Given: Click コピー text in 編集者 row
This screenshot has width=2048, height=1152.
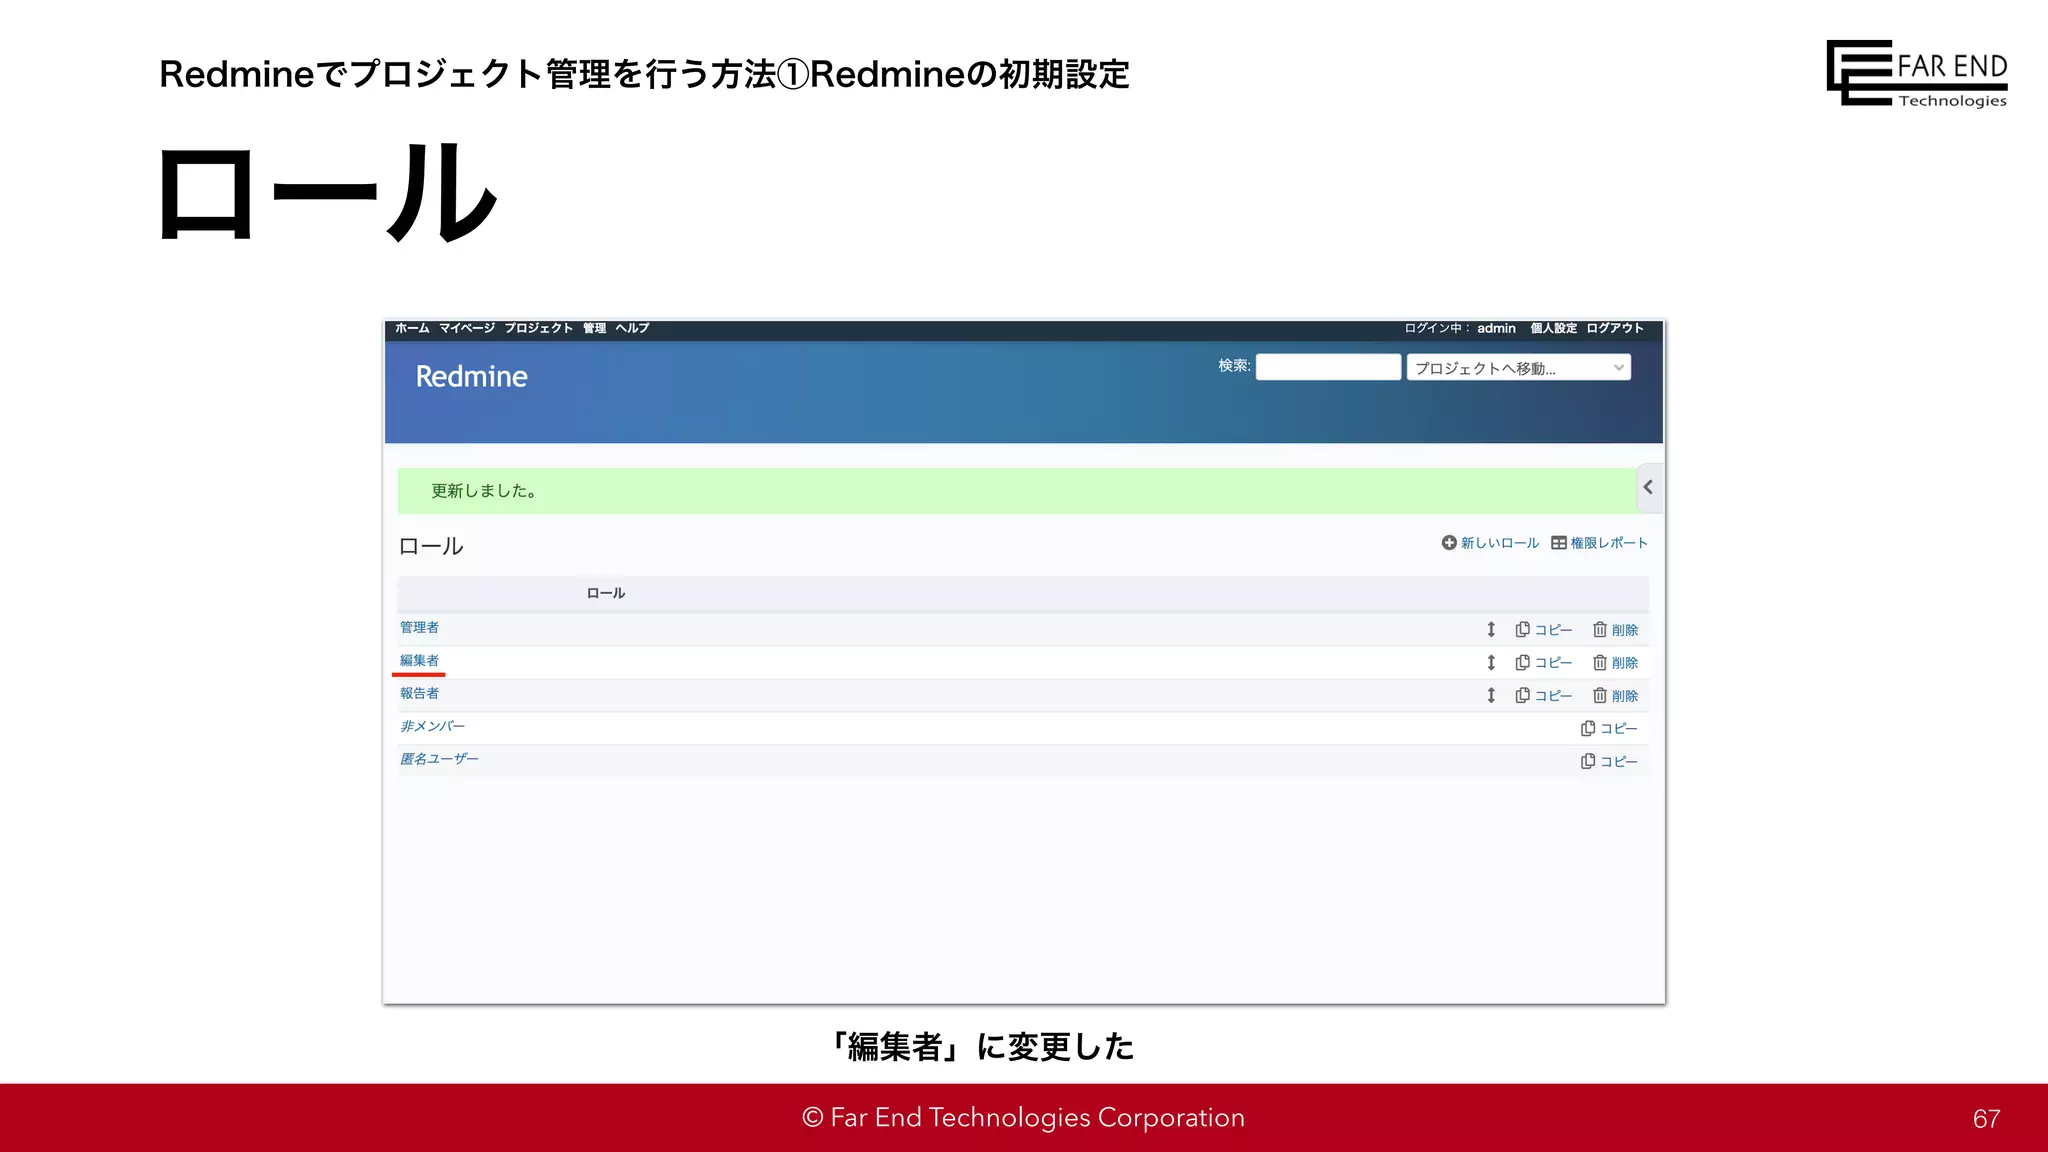Looking at the screenshot, I should (1553, 663).
